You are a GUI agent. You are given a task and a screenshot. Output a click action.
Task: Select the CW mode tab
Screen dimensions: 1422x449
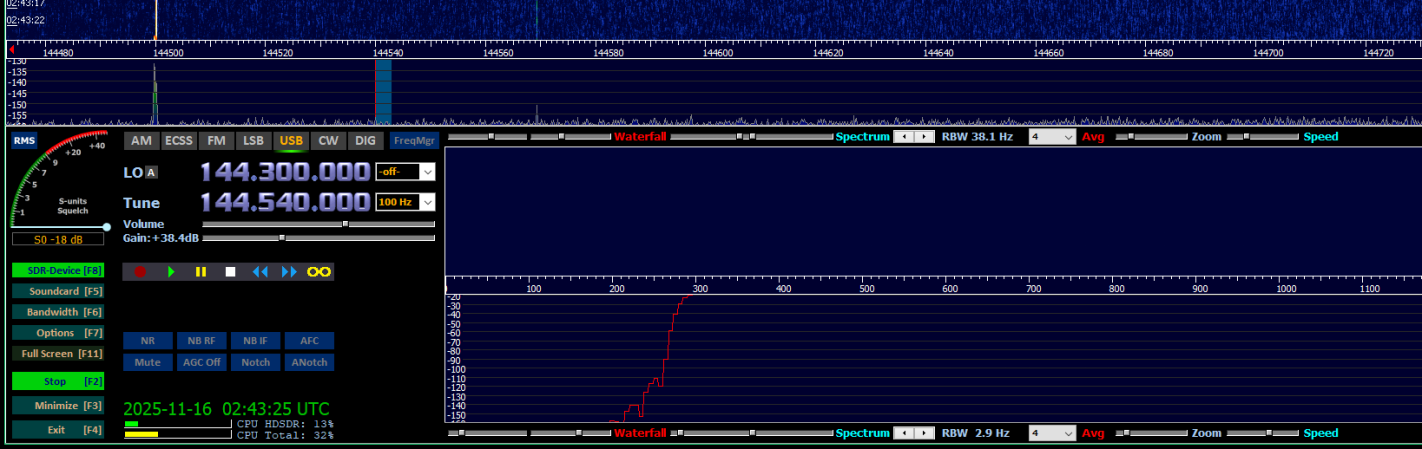pos(328,141)
